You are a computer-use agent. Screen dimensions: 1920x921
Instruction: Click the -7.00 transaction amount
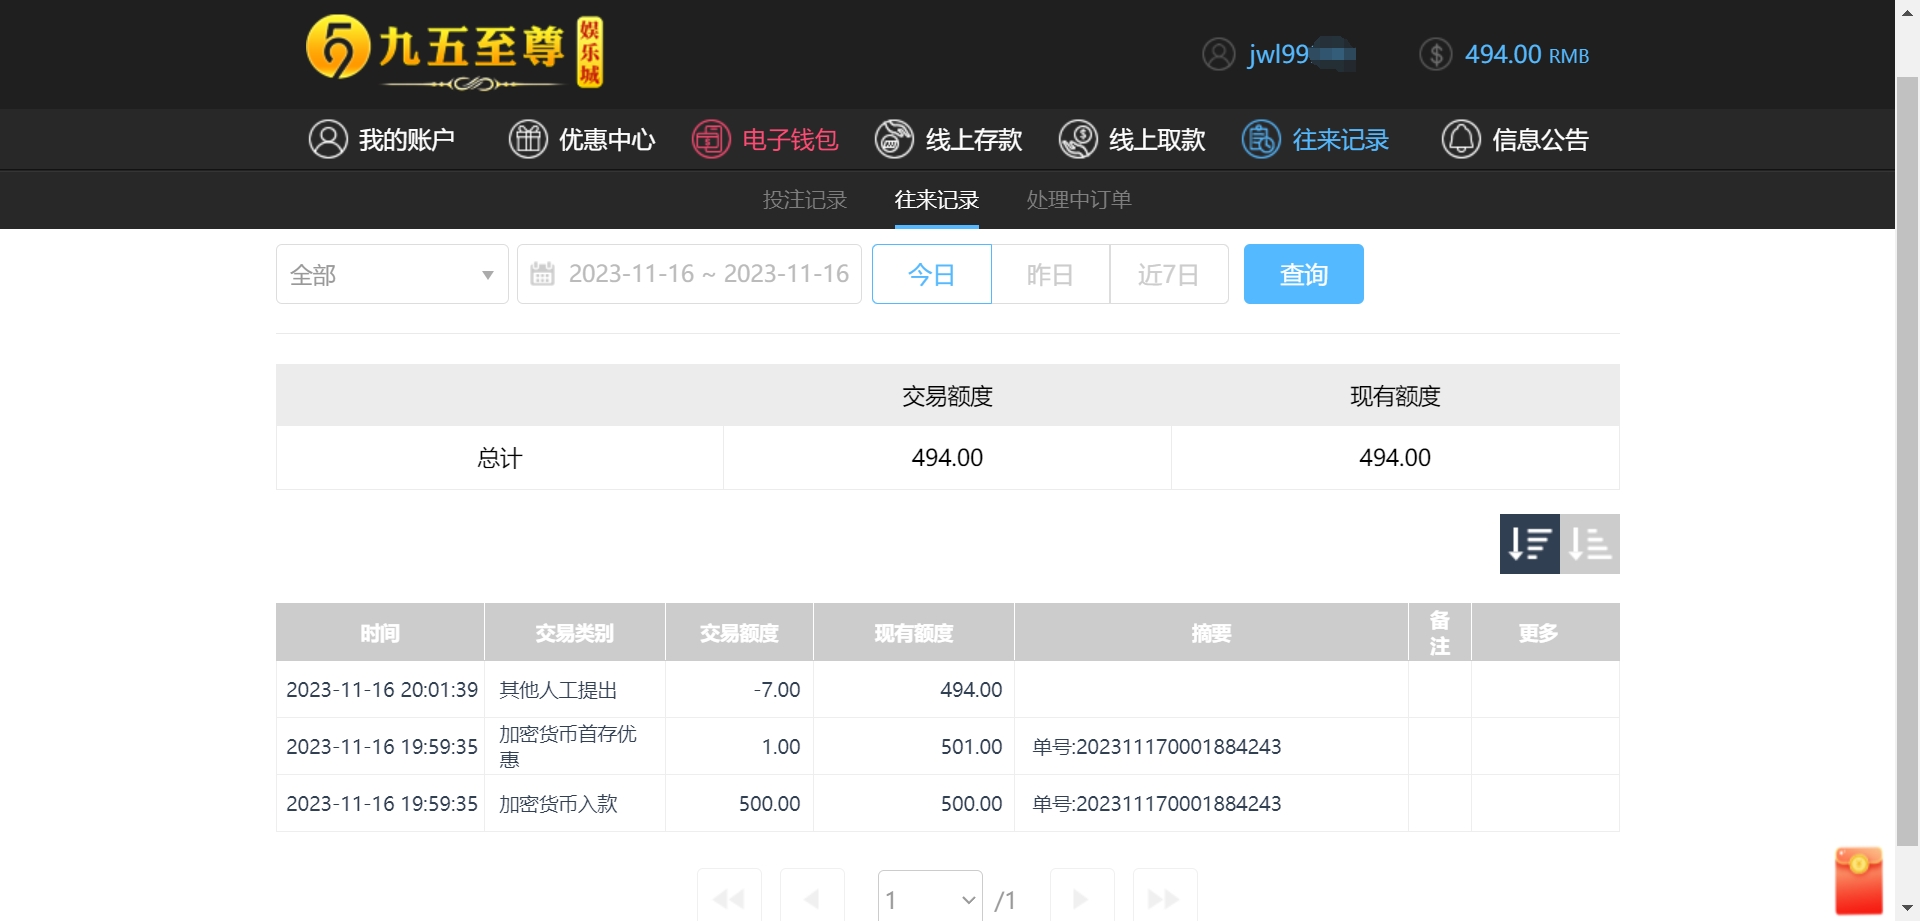[777, 690]
